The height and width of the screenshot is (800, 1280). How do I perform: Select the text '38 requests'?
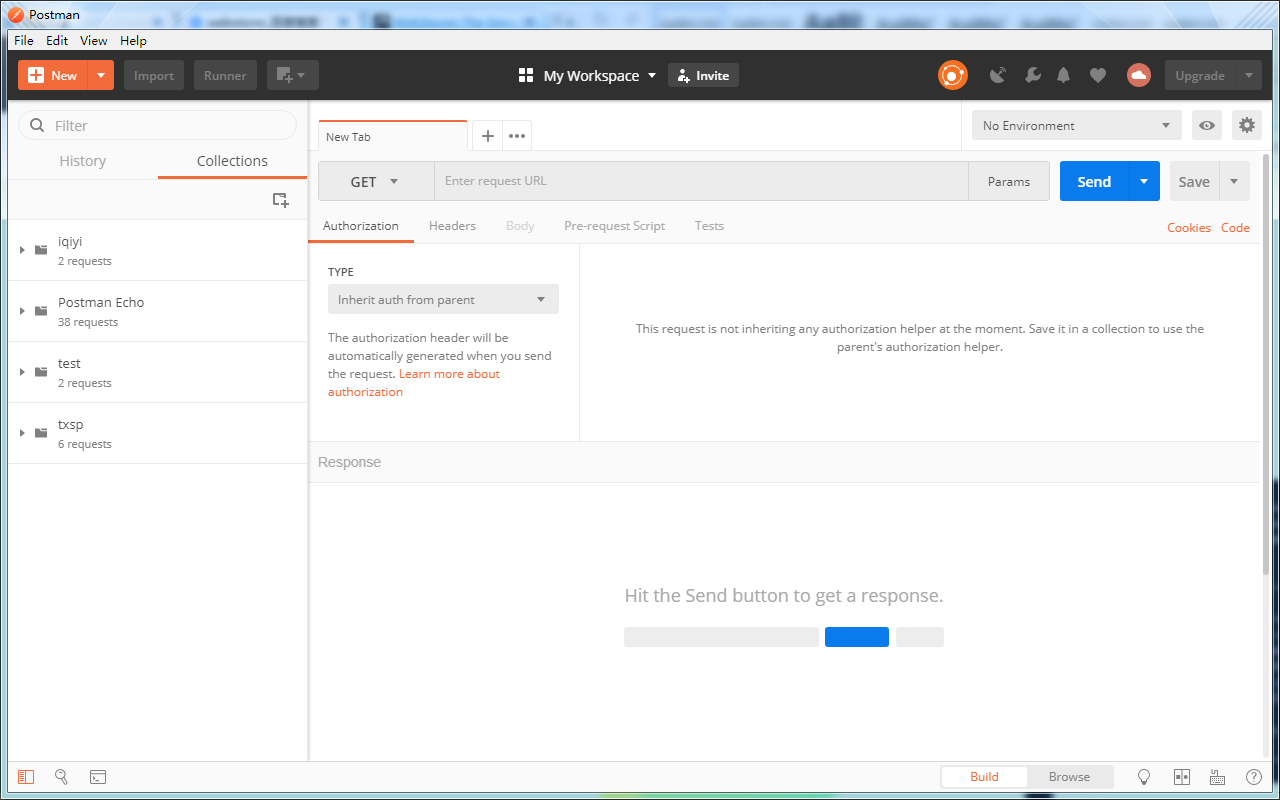click(88, 322)
